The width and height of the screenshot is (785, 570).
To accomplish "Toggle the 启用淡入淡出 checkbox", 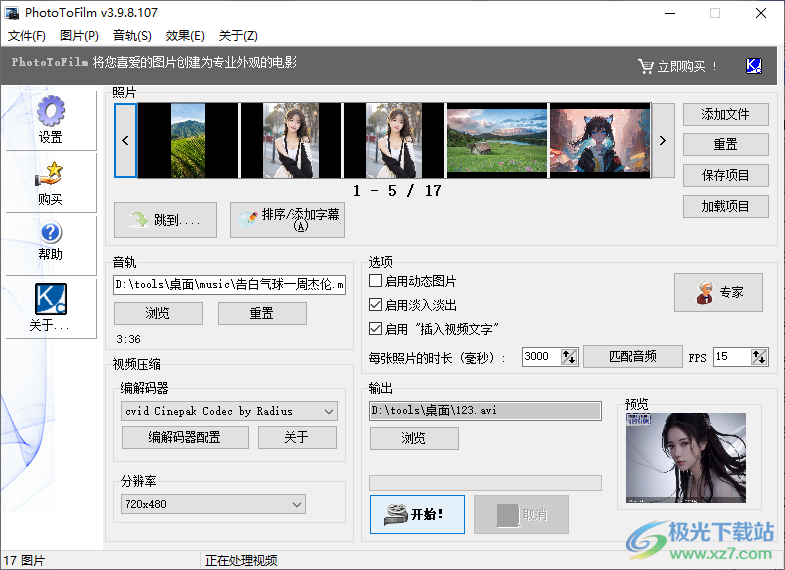I will point(375,305).
